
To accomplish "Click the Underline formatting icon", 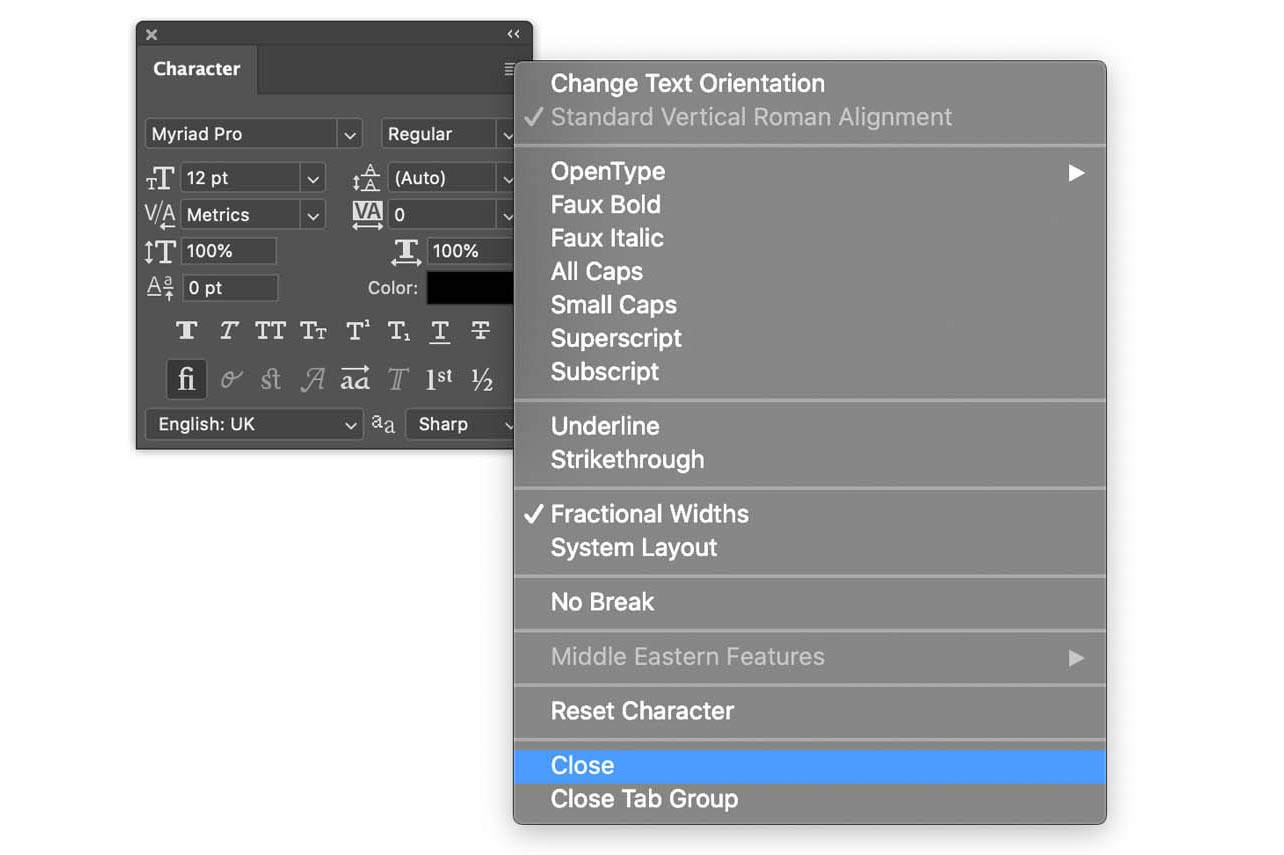I will tap(440, 330).
